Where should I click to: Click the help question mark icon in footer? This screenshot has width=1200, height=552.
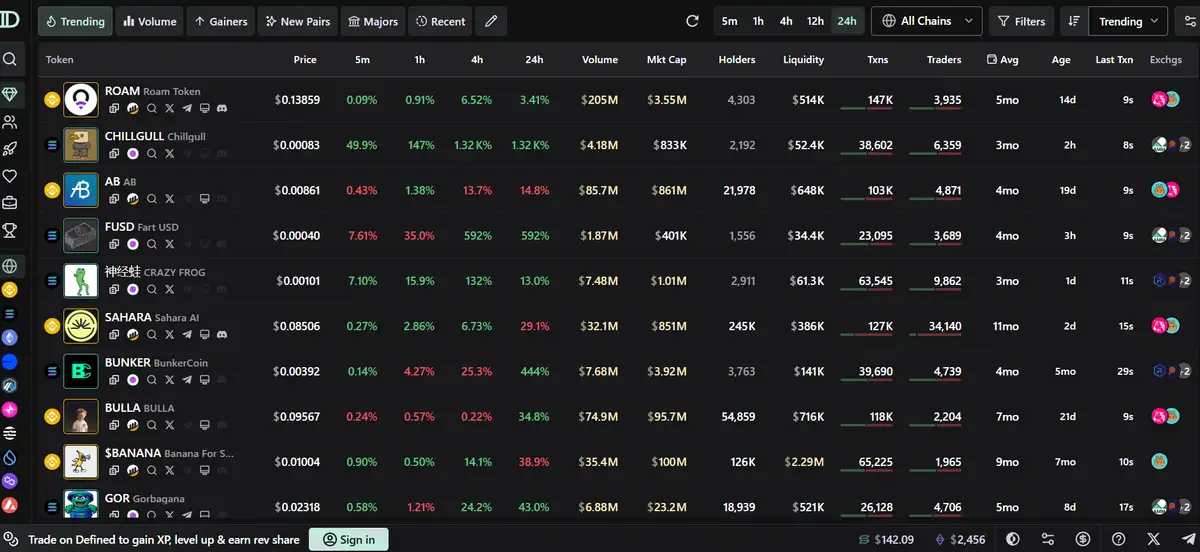[1119, 539]
